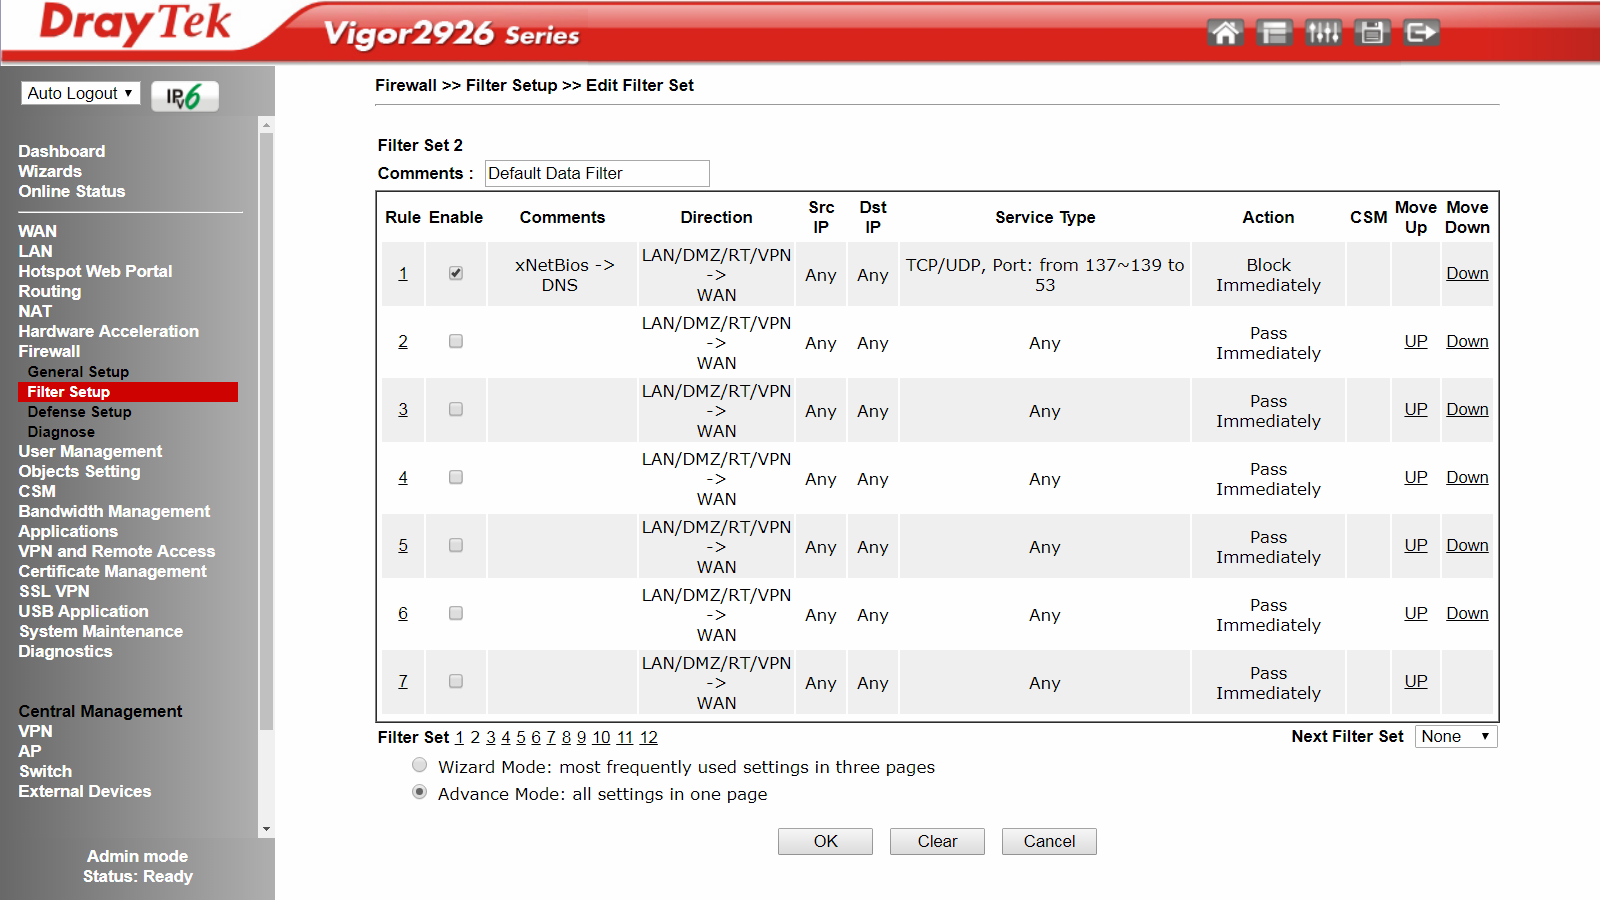Click the Cancel button

pos(1049,841)
